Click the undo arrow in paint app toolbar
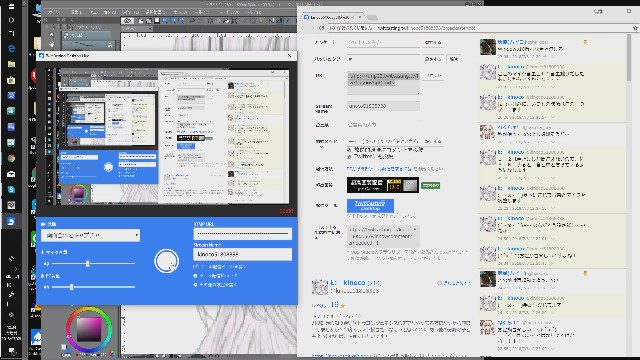 tap(191, 20)
